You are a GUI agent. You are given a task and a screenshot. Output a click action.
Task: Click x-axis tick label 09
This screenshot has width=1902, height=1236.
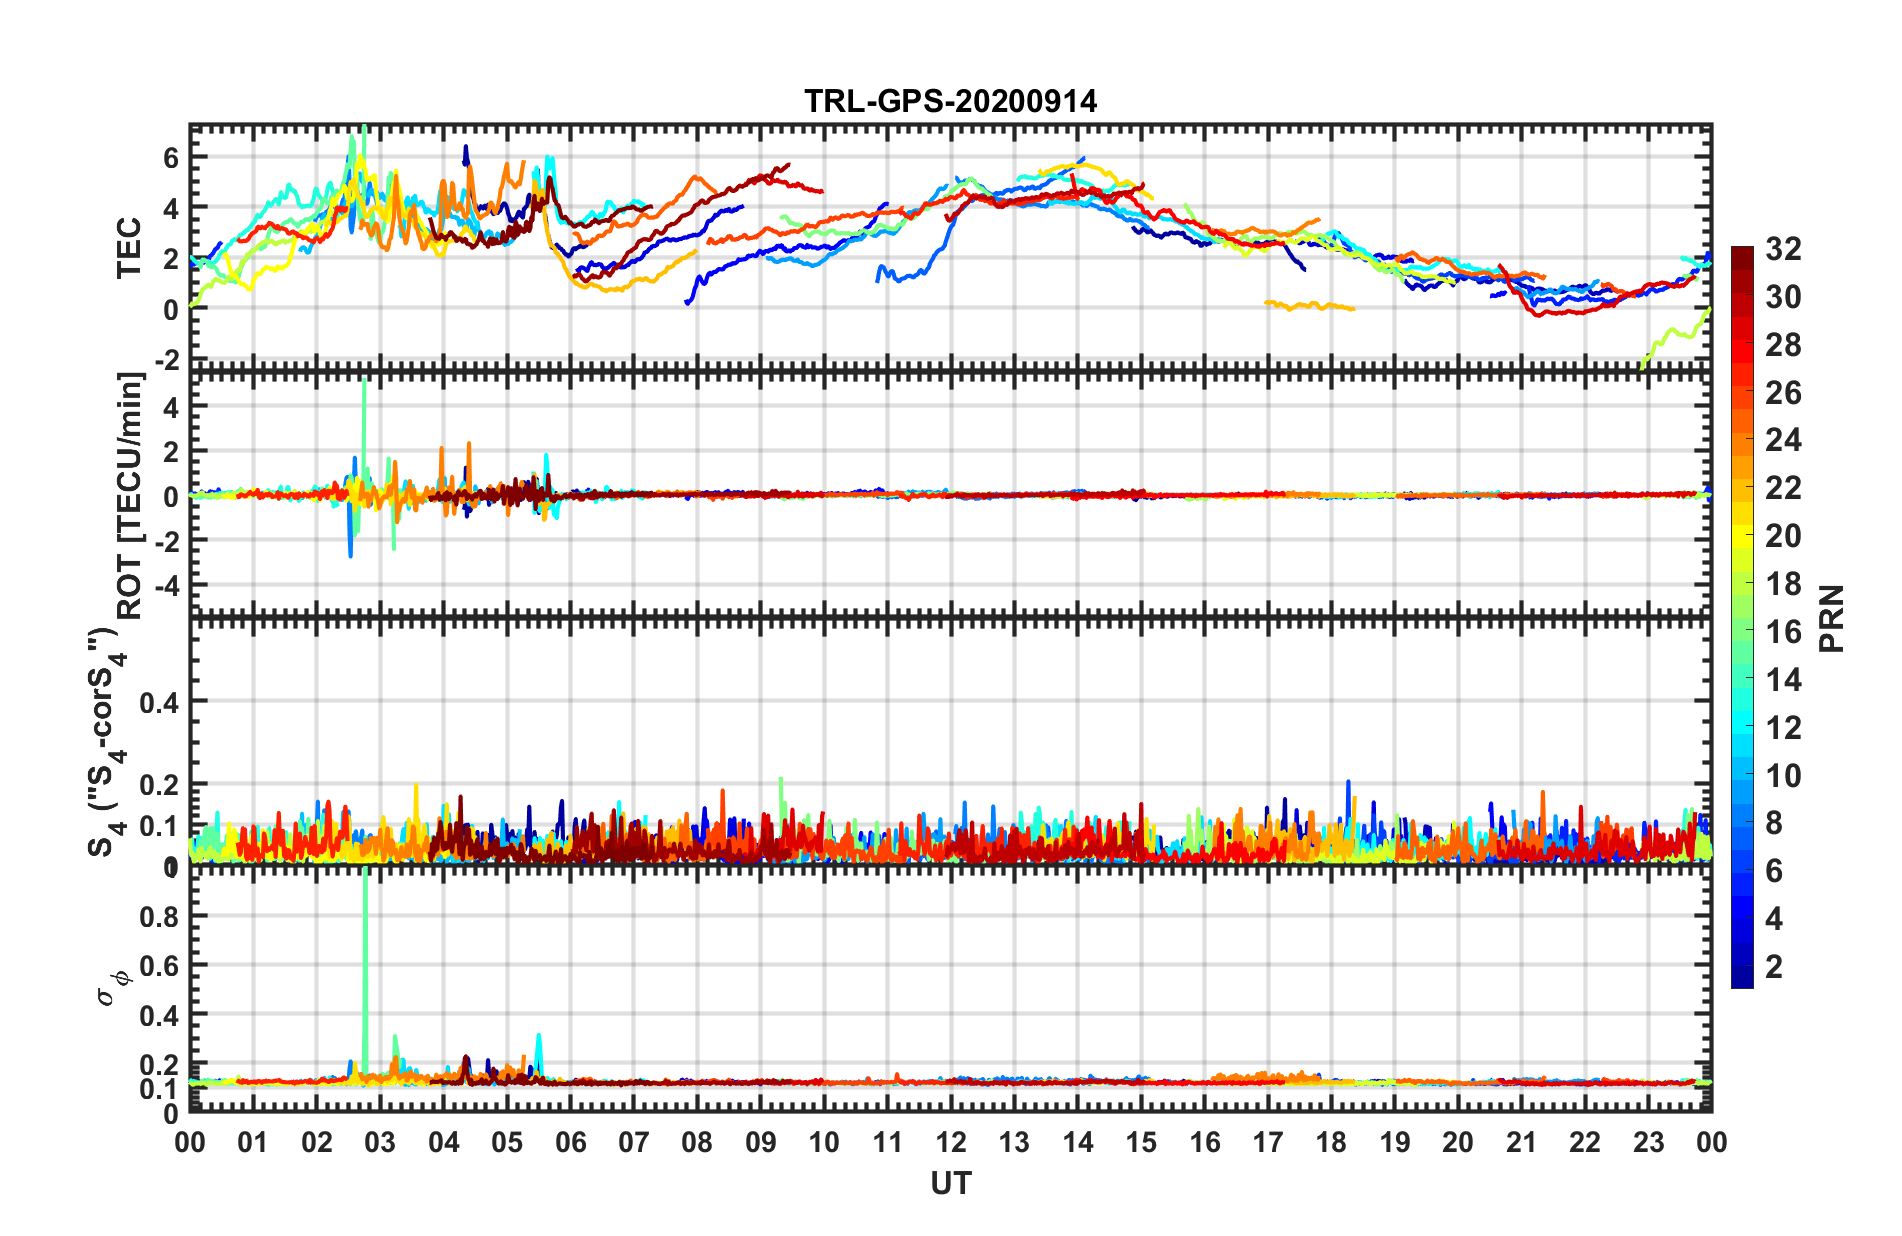click(761, 1142)
